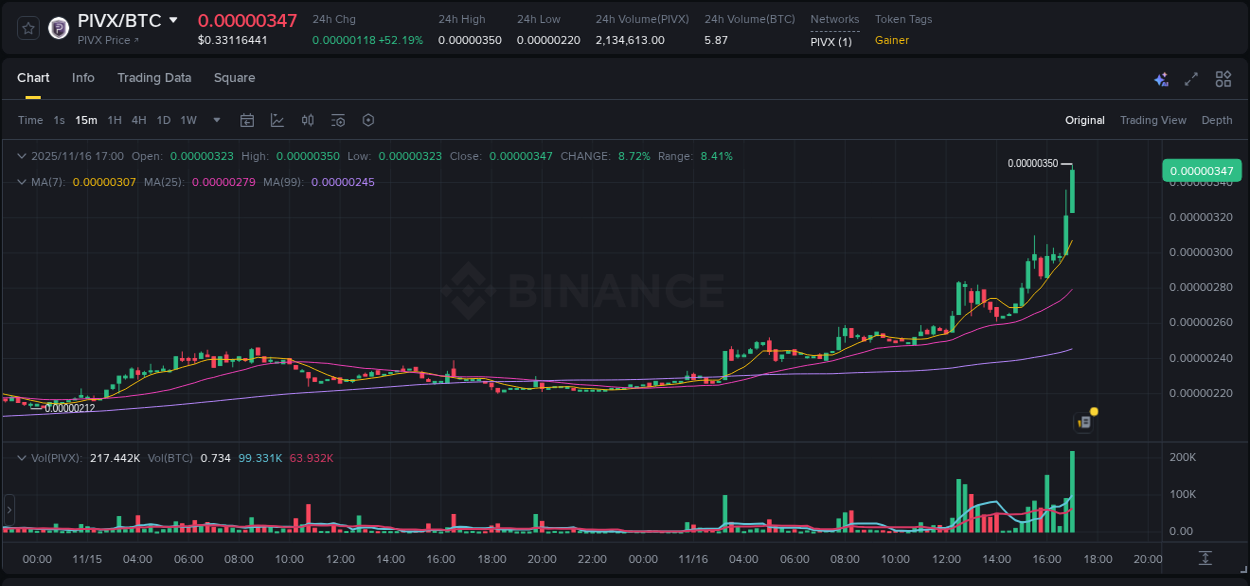The width and height of the screenshot is (1250, 586).
Task: Open the widgets layout panel icon
Action: pos(1222,78)
